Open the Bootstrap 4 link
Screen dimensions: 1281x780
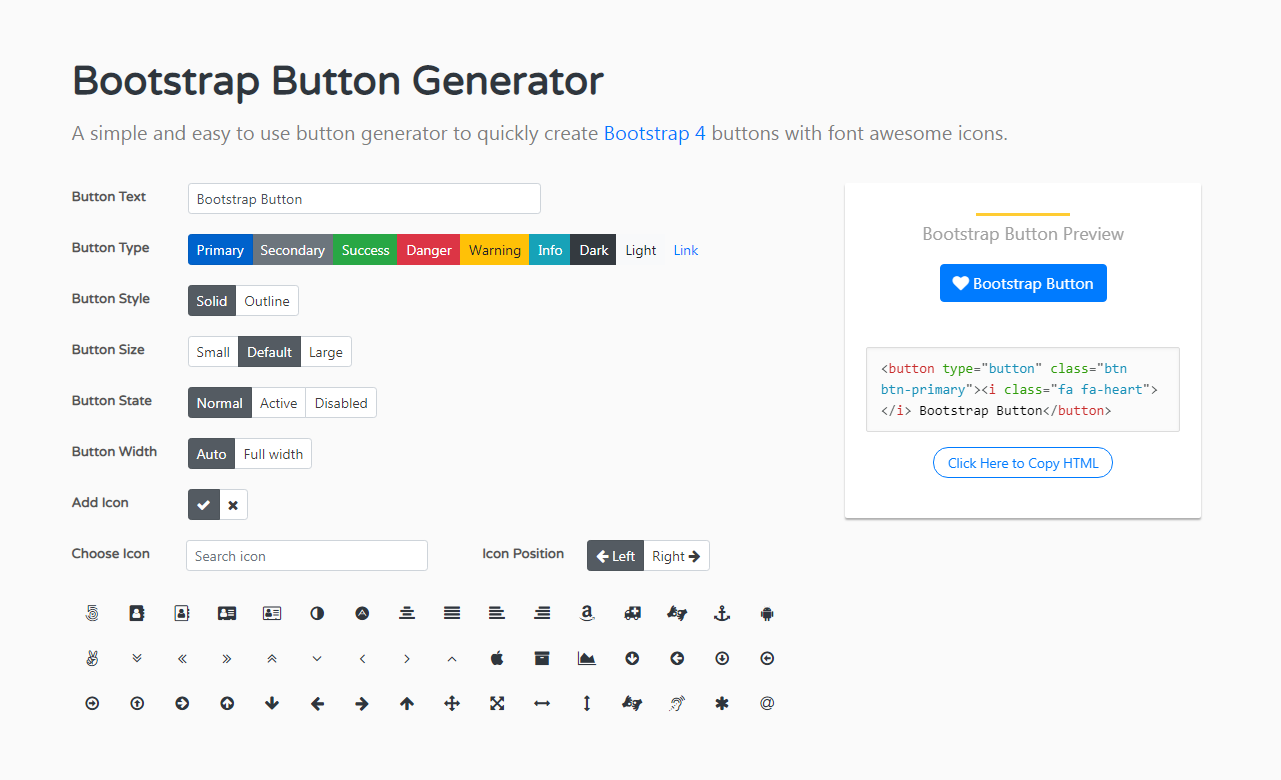(655, 133)
